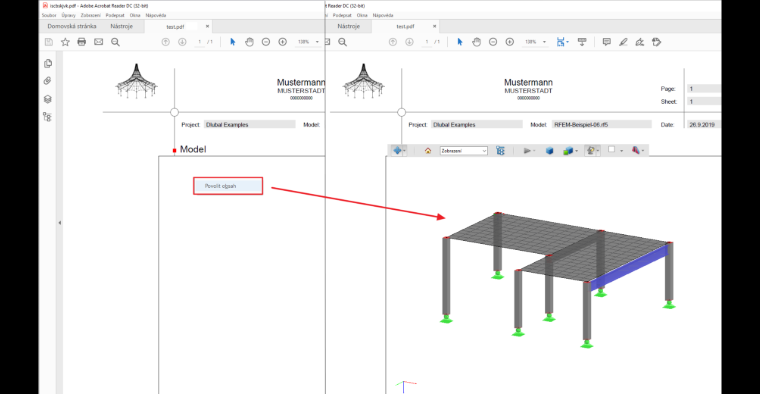Click the stamp tool icon in right toolbar
The width and height of the screenshot is (760, 394).
(x=656, y=42)
